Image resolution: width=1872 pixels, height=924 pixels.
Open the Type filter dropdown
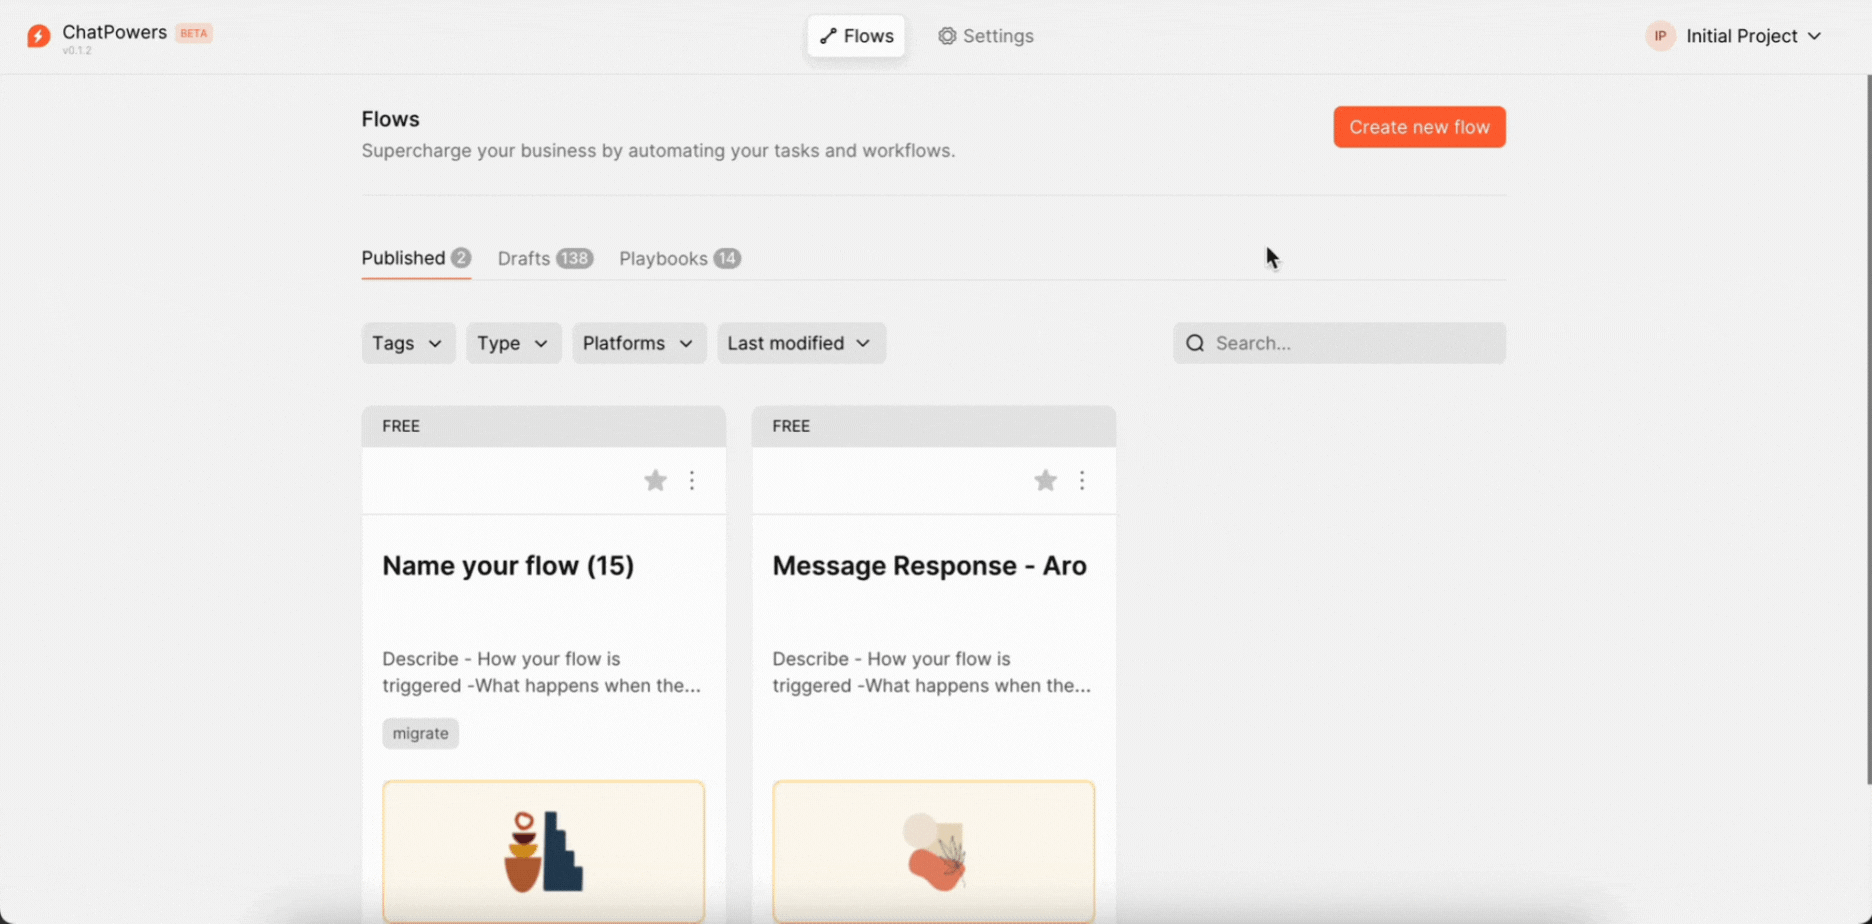click(x=513, y=343)
